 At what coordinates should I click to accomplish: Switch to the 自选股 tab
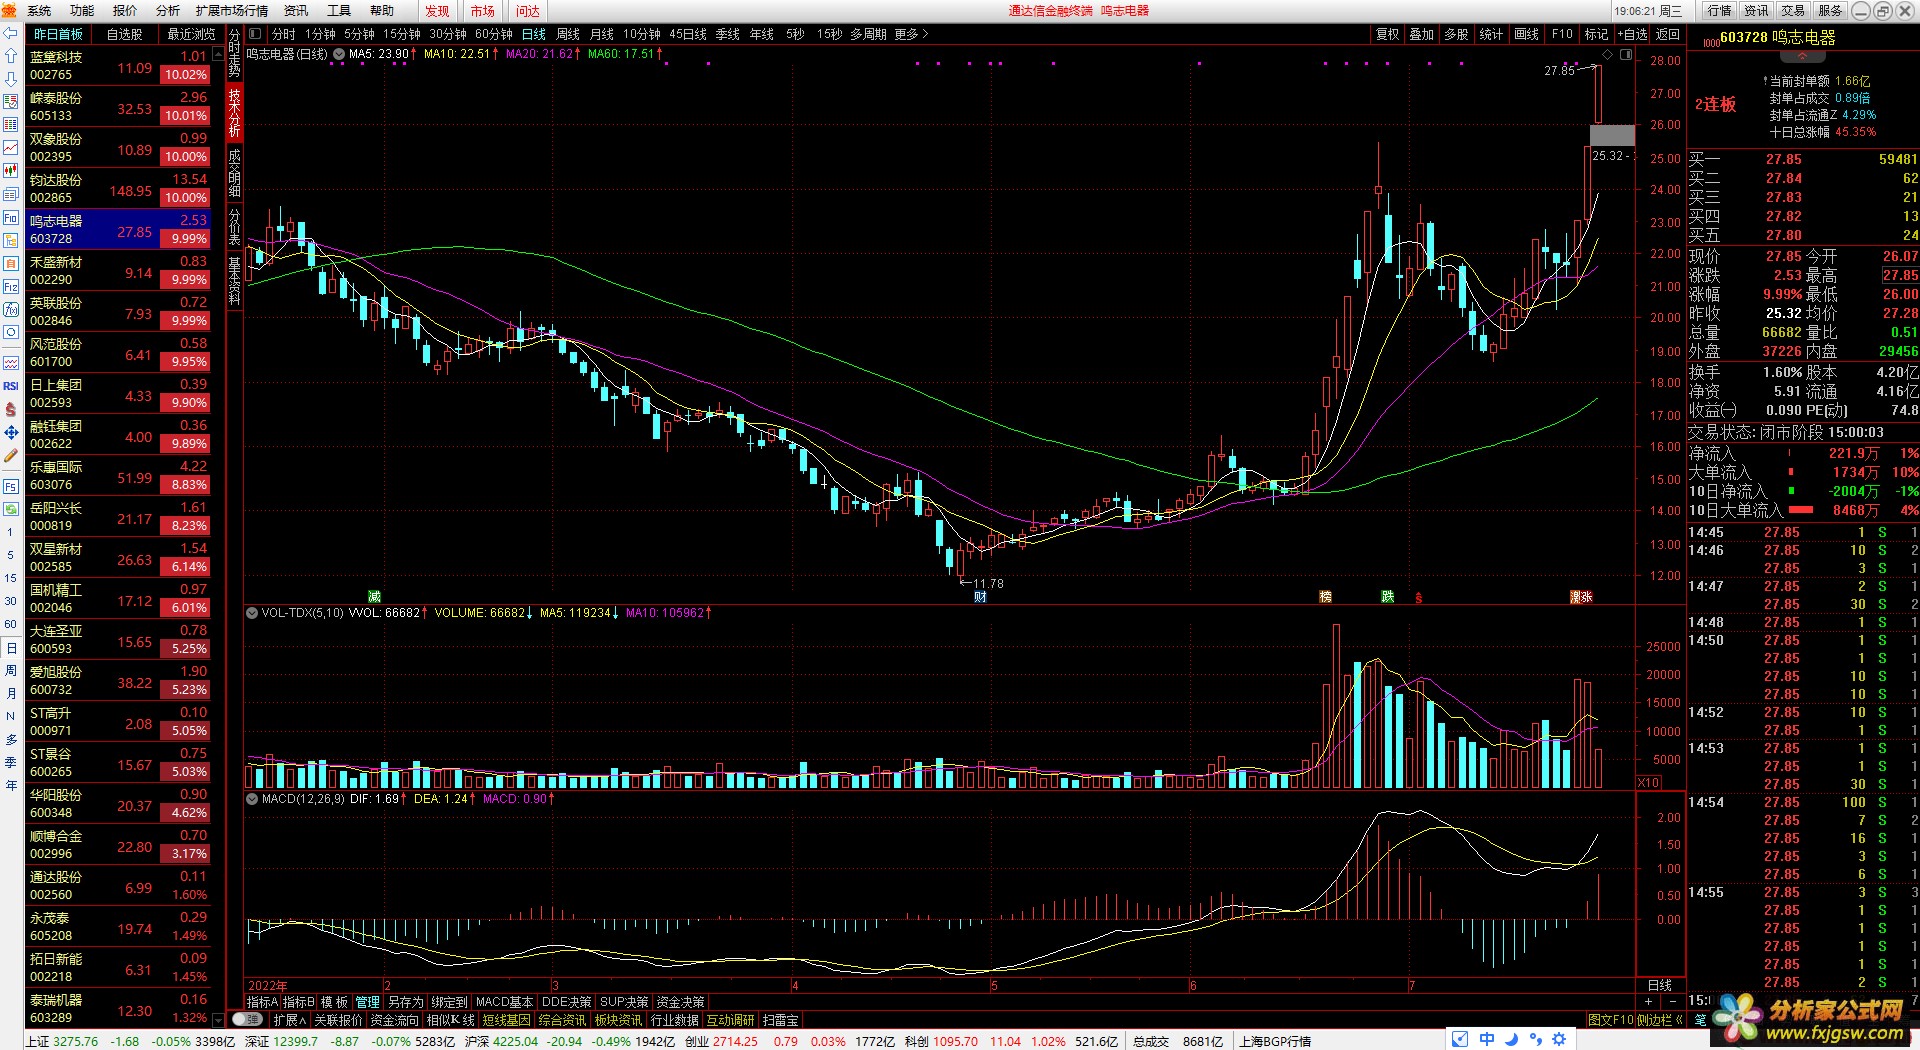125,34
